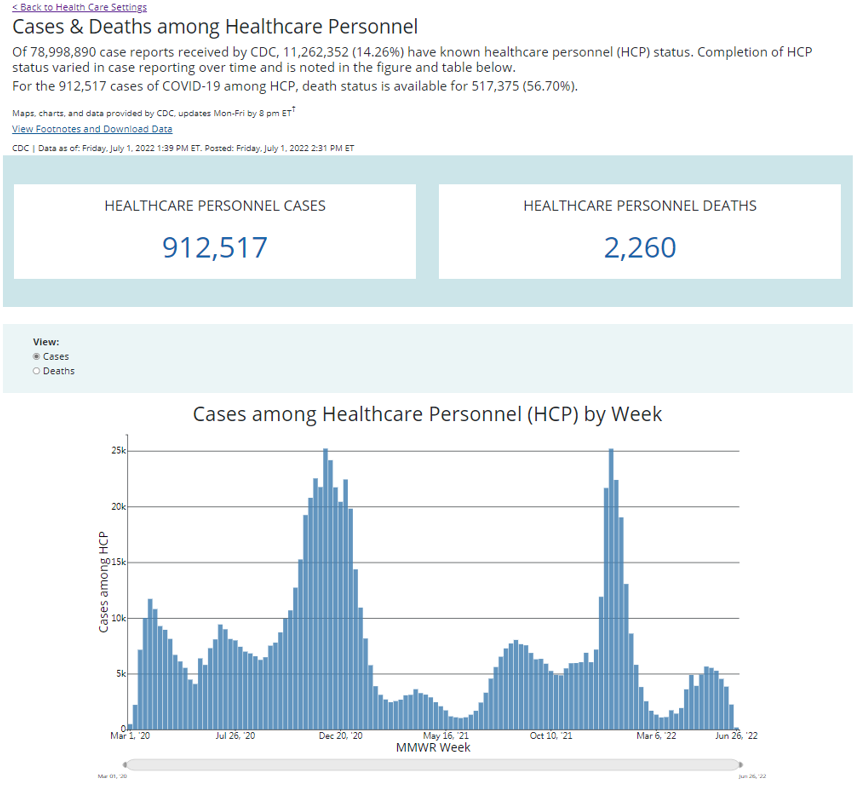Viewport: 856px width, 787px height.
Task: Click the vertical Cases among HCP axis title
Action: coord(103,583)
